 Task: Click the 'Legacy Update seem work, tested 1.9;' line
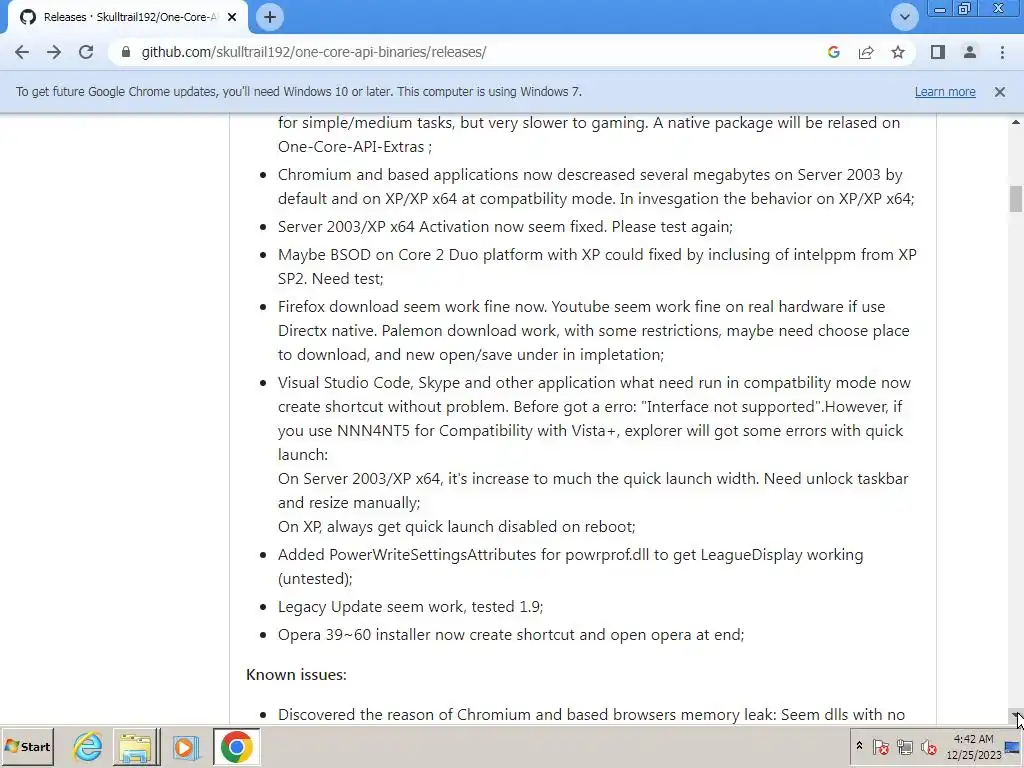[x=410, y=607]
